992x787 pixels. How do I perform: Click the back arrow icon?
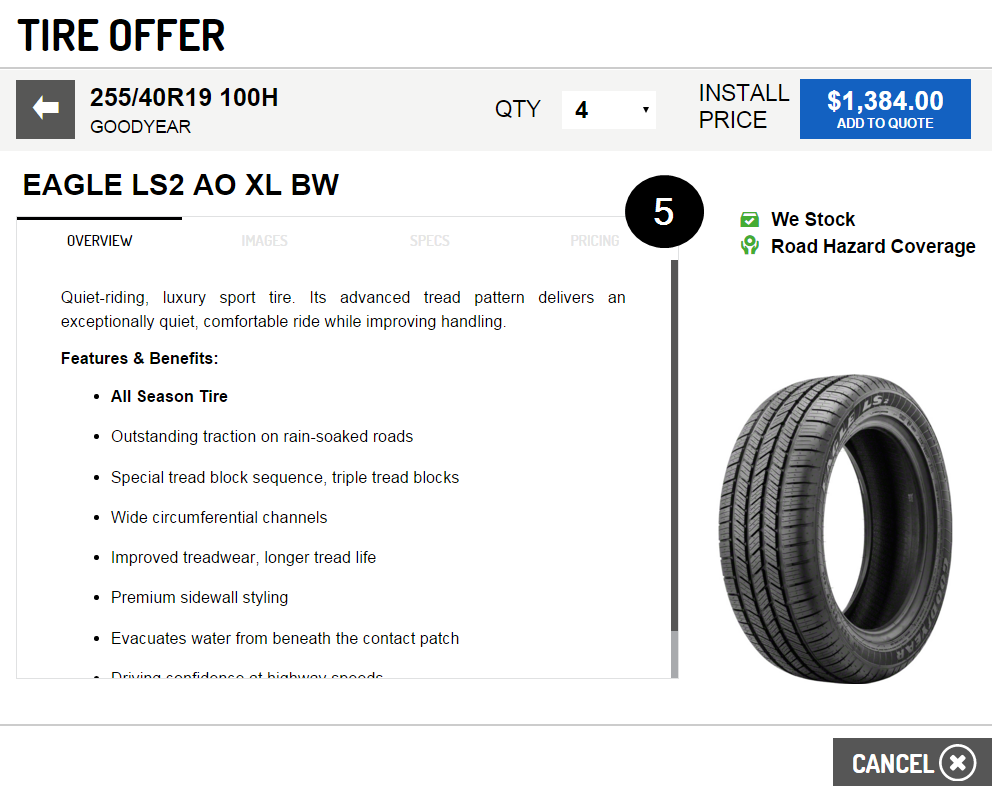[x=45, y=109]
